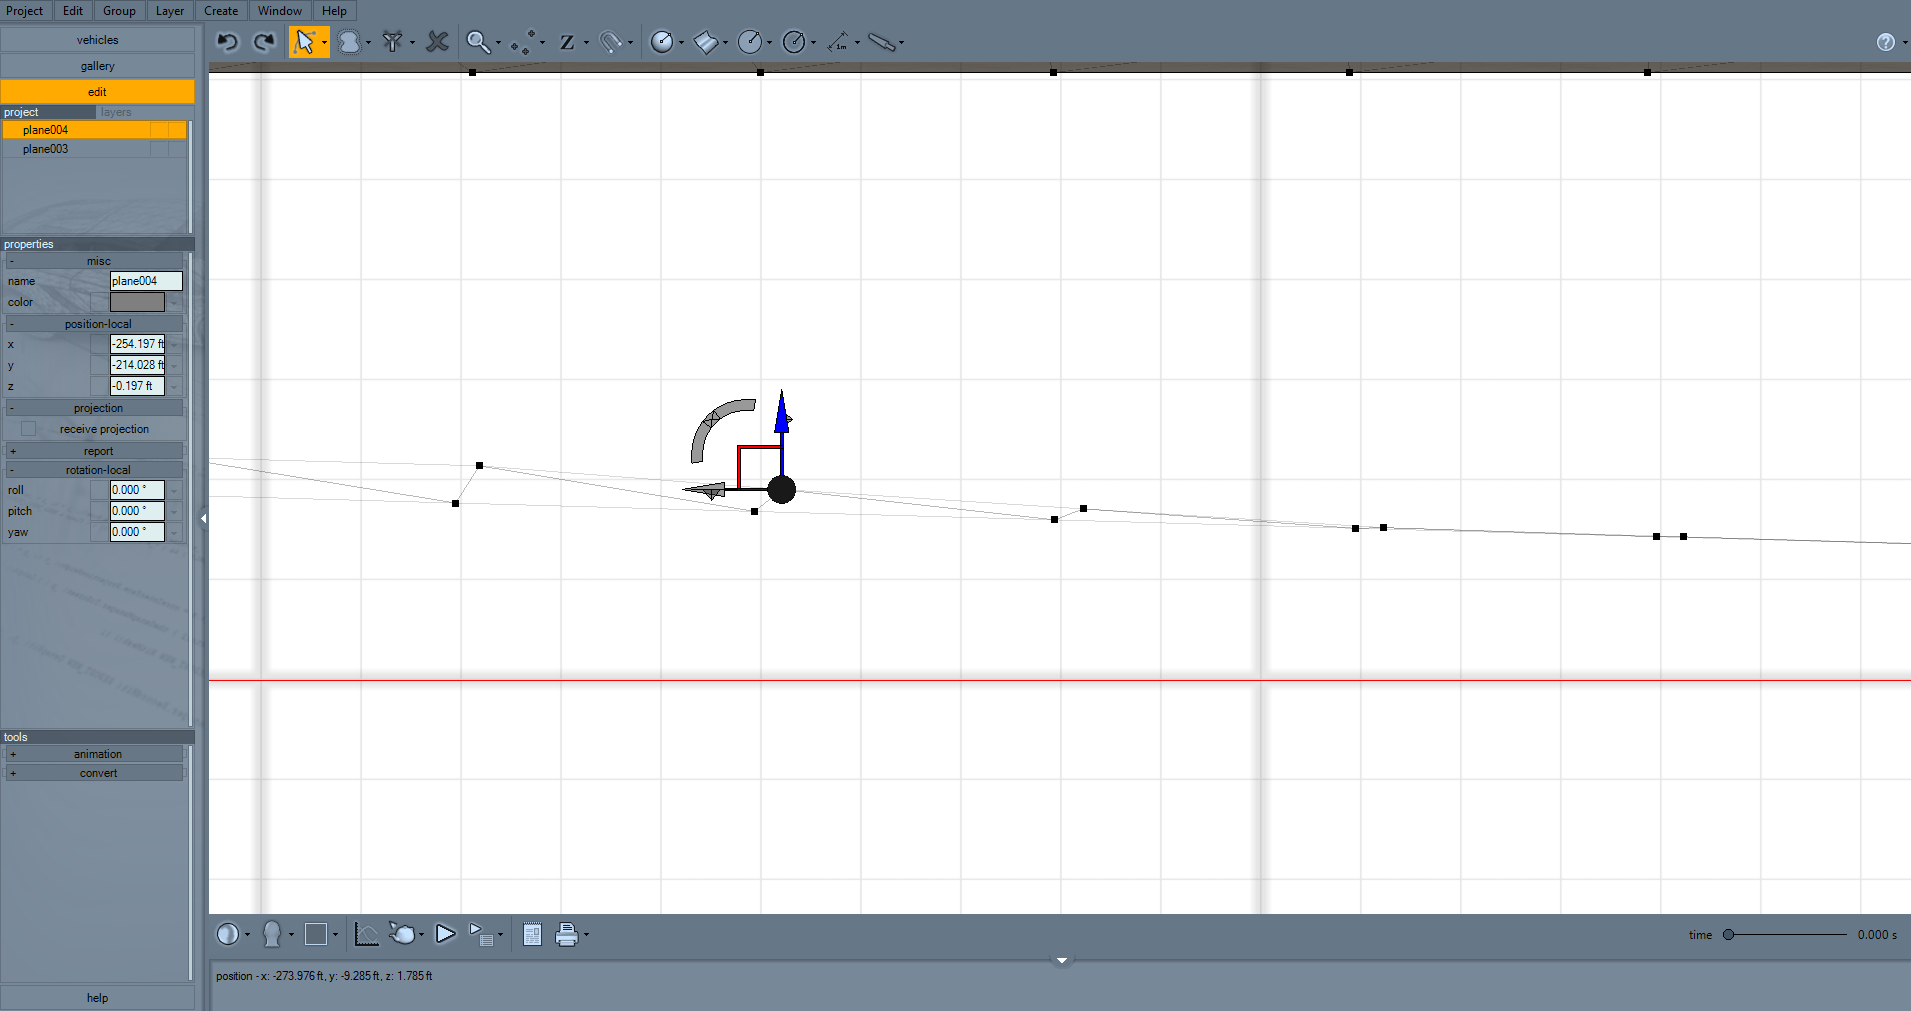
Task: Click the snap points plus-signs icon
Action: [523, 42]
